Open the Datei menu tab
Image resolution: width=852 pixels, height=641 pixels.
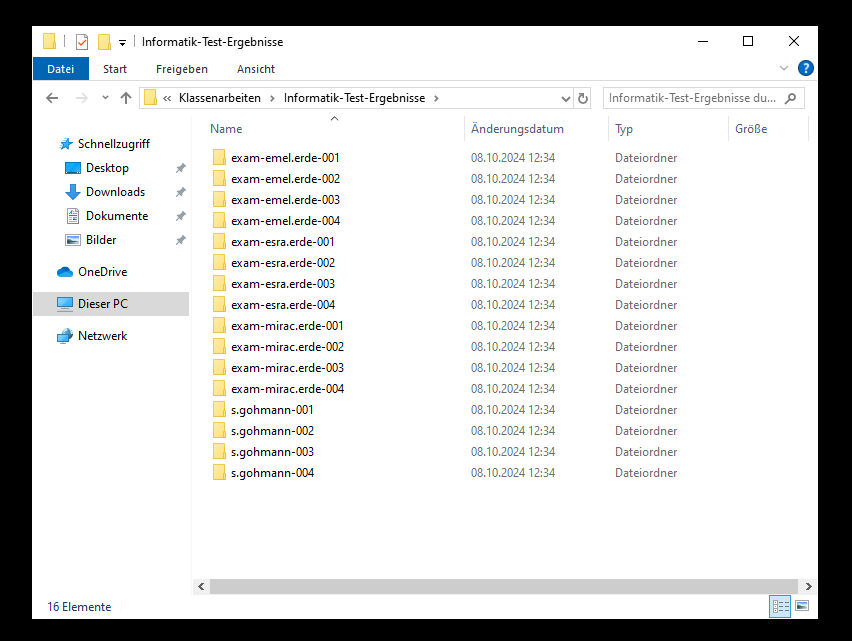pos(61,69)
